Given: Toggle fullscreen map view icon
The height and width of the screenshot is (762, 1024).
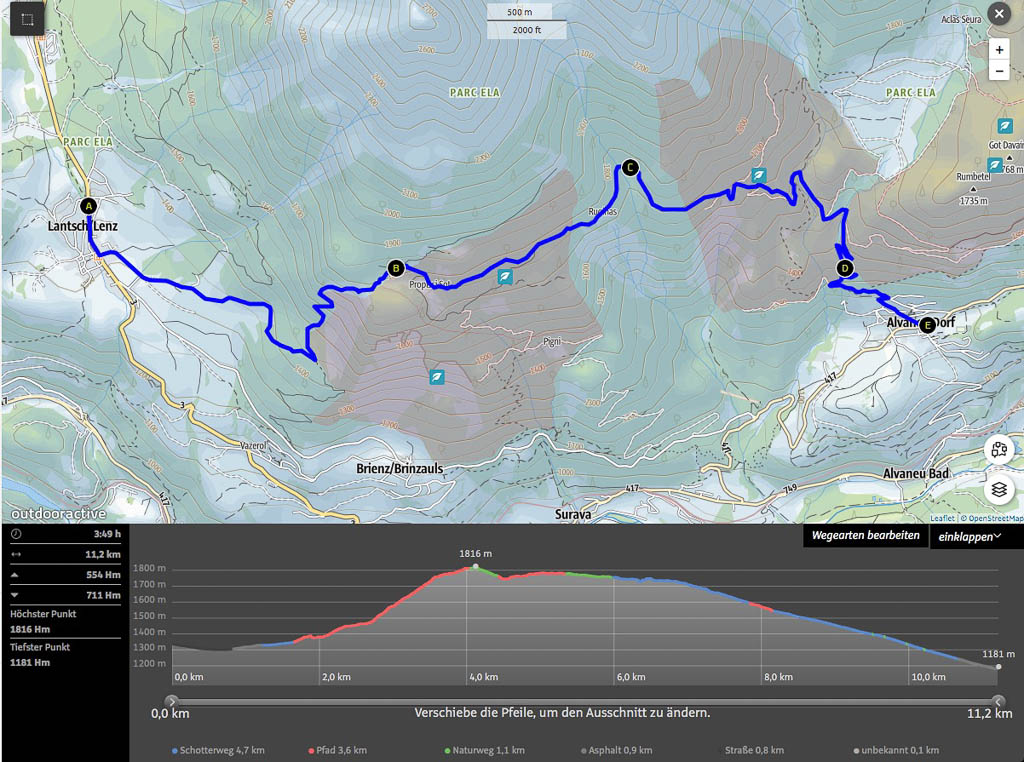Looking at the screenshot, I should point(26,19).
